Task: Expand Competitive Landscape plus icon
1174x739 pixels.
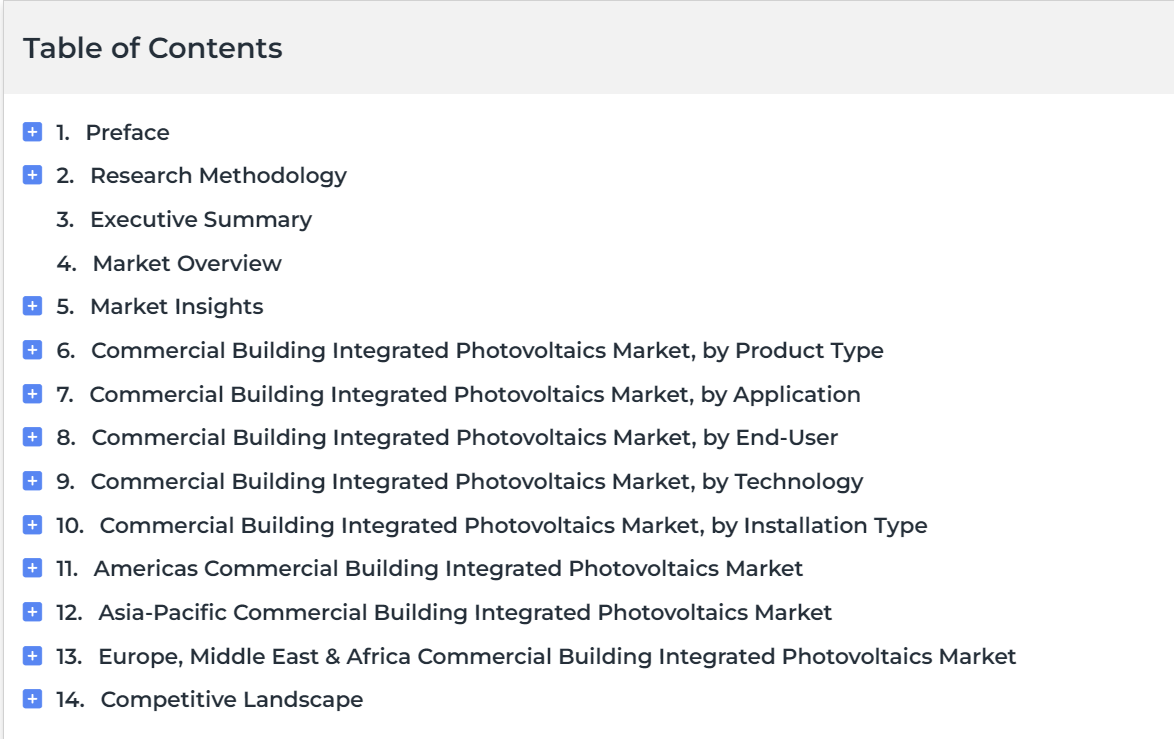Action: pos(32,699)
